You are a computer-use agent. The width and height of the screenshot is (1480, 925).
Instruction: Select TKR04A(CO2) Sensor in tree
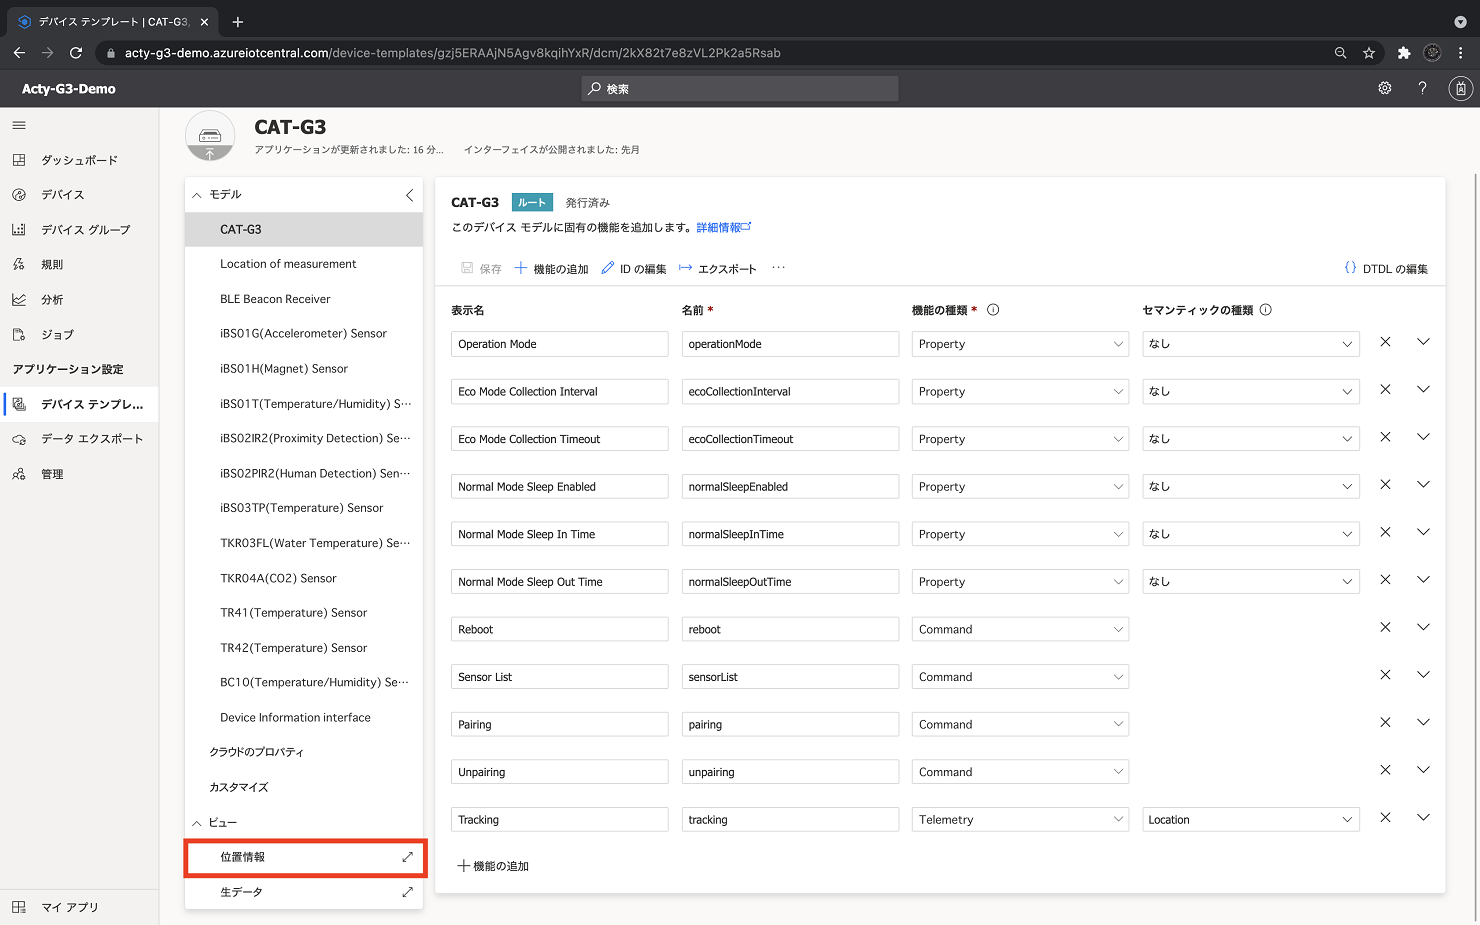pos(304,578)
